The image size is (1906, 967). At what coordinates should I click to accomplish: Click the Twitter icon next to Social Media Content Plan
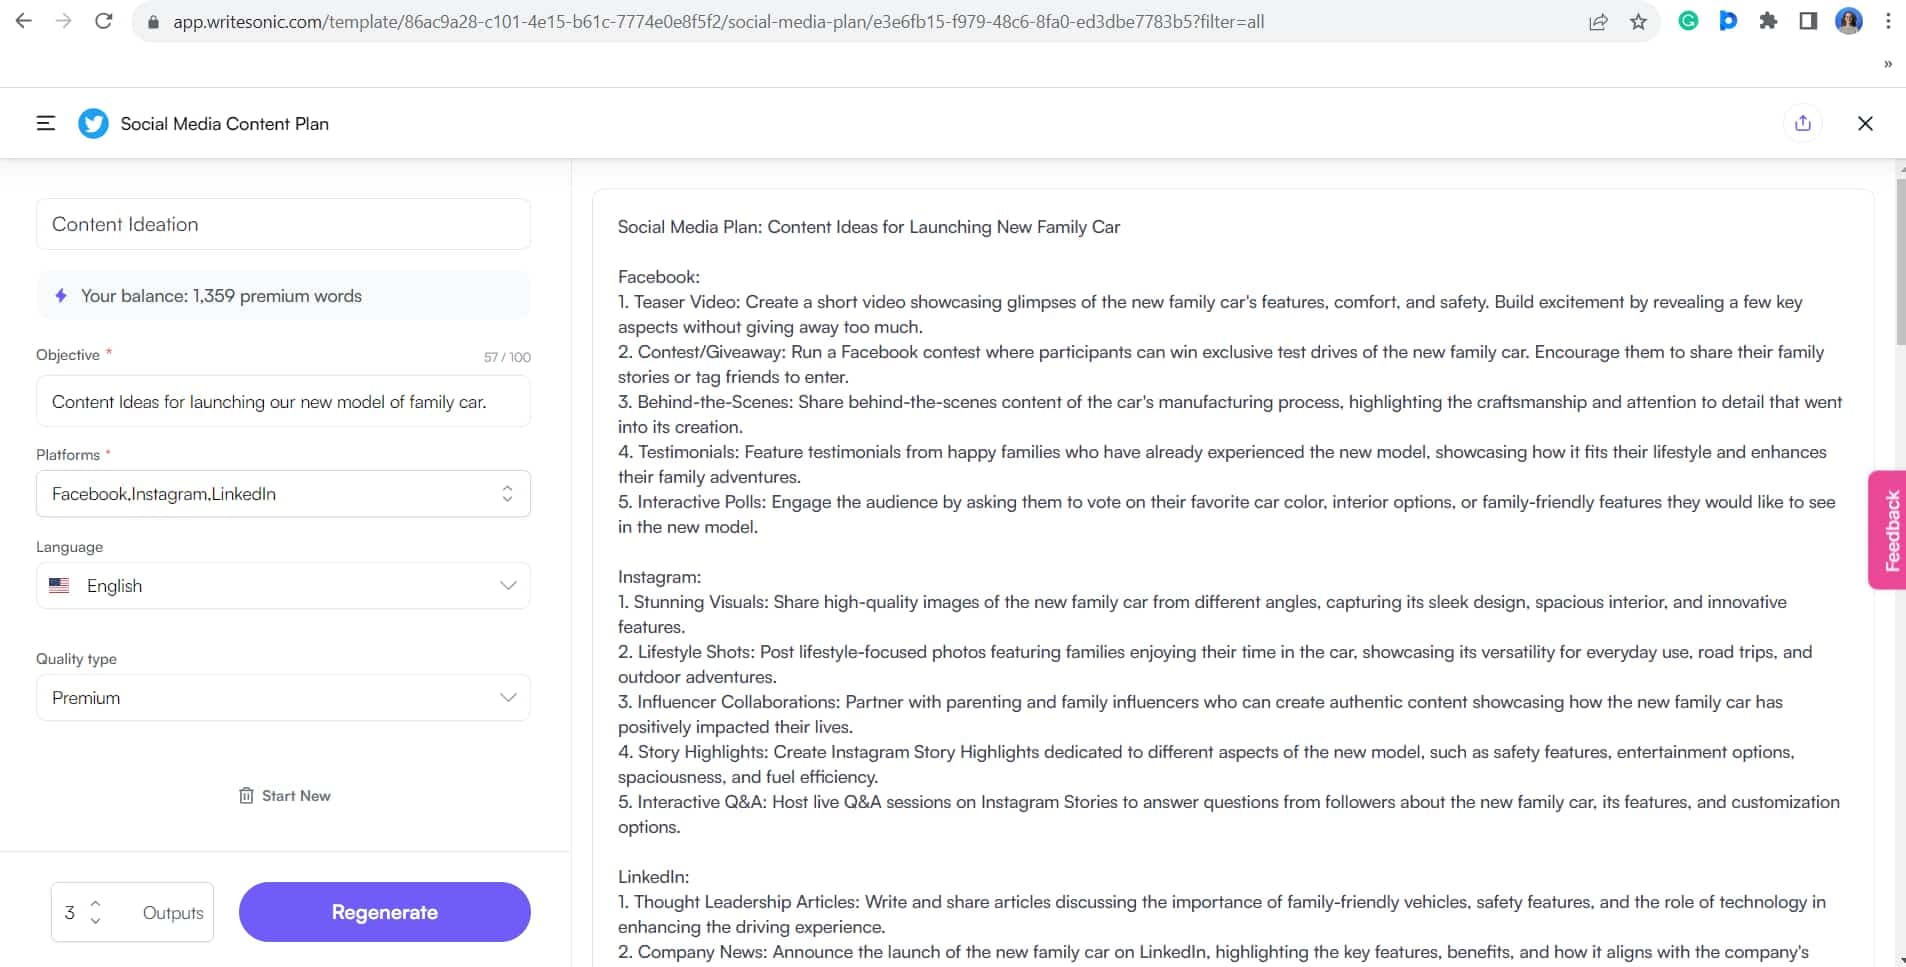click(x=93, y=123)
